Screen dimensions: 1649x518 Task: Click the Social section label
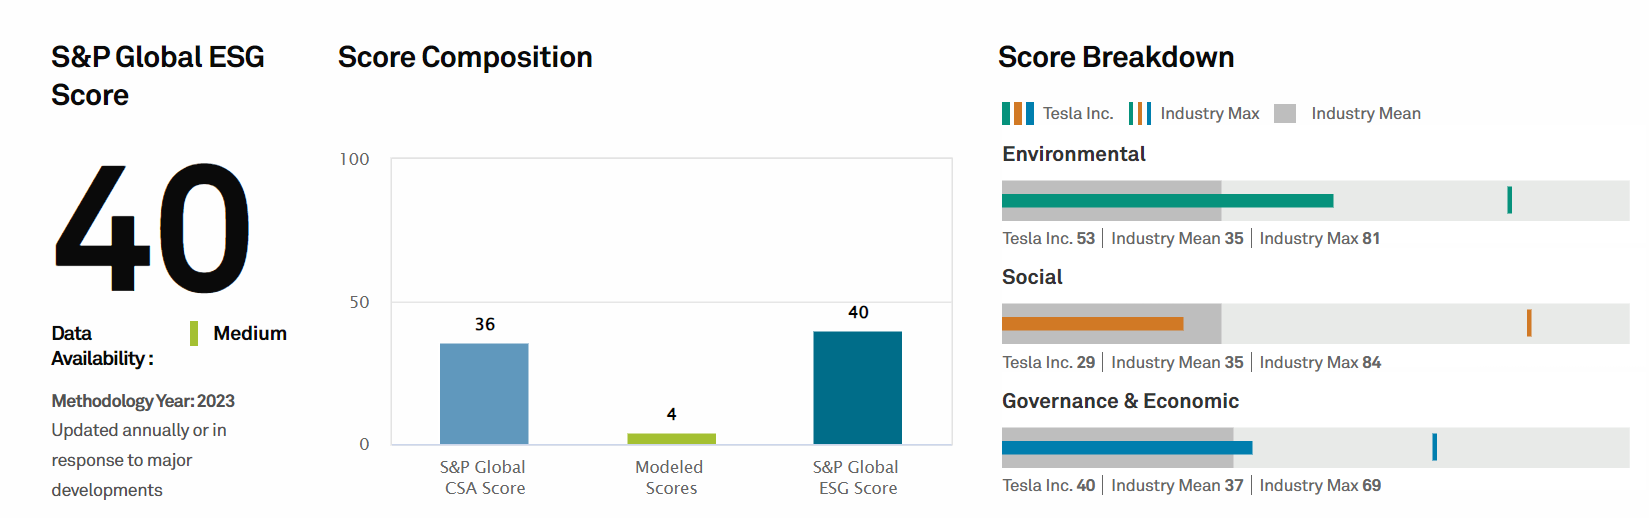1032,277
